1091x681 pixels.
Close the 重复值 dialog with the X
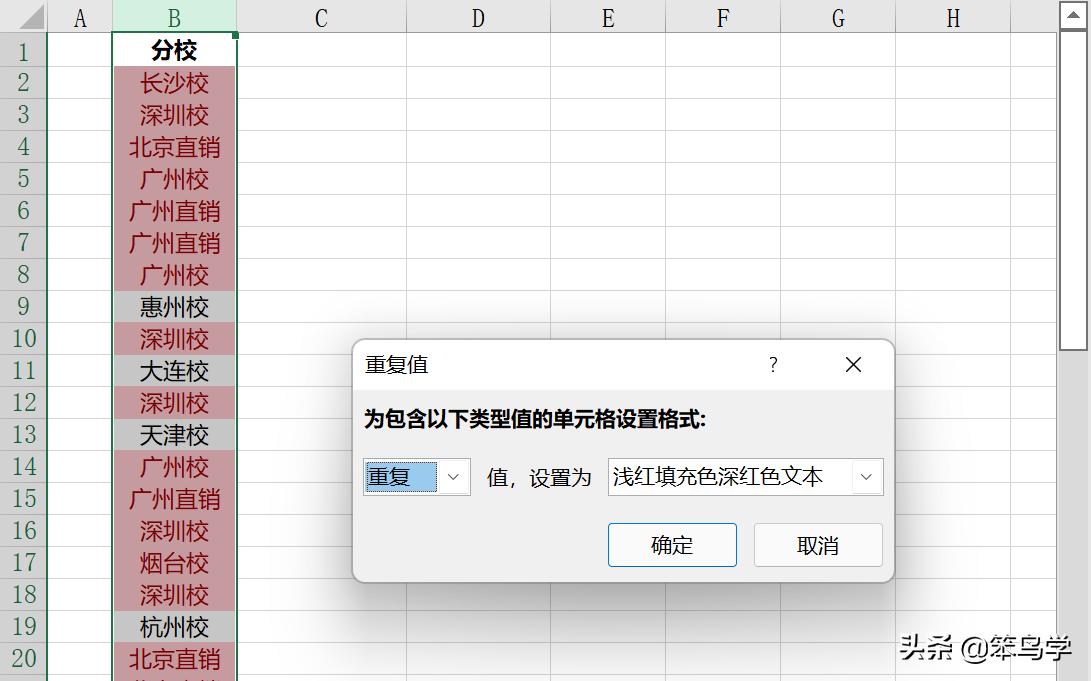[853, 365]
